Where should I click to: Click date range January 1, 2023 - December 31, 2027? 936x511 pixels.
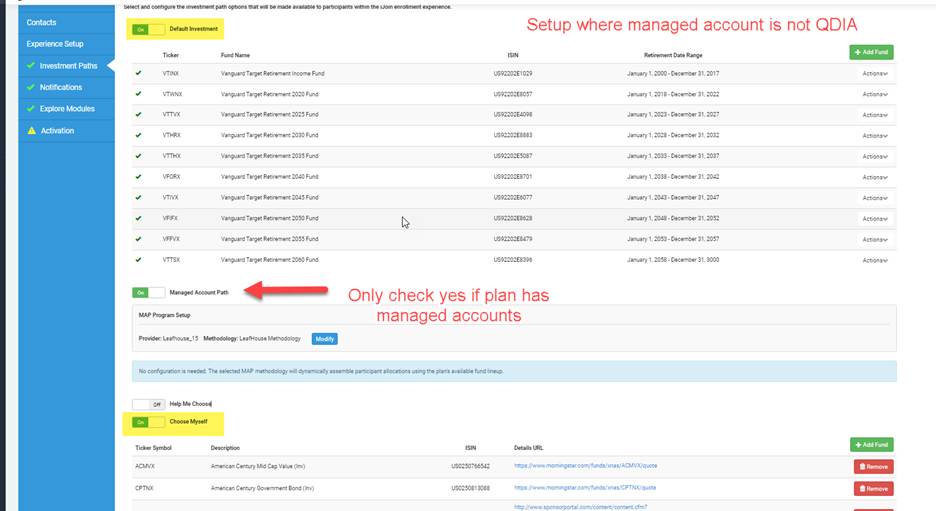[673, 115]
